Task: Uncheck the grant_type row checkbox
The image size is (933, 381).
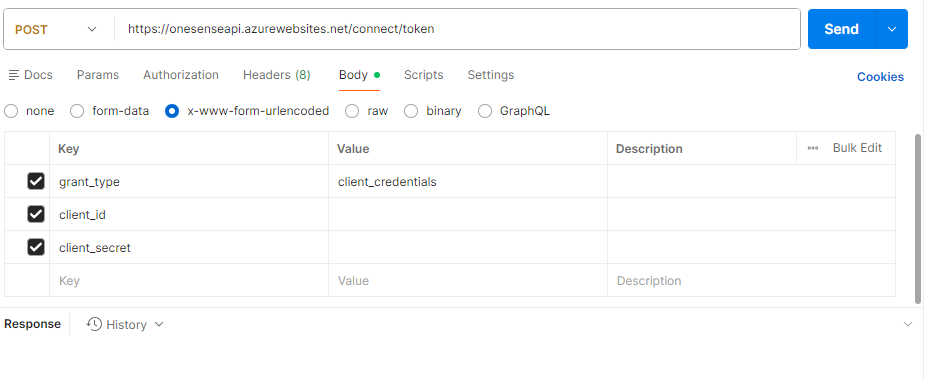Action: [x=36, y=181]
